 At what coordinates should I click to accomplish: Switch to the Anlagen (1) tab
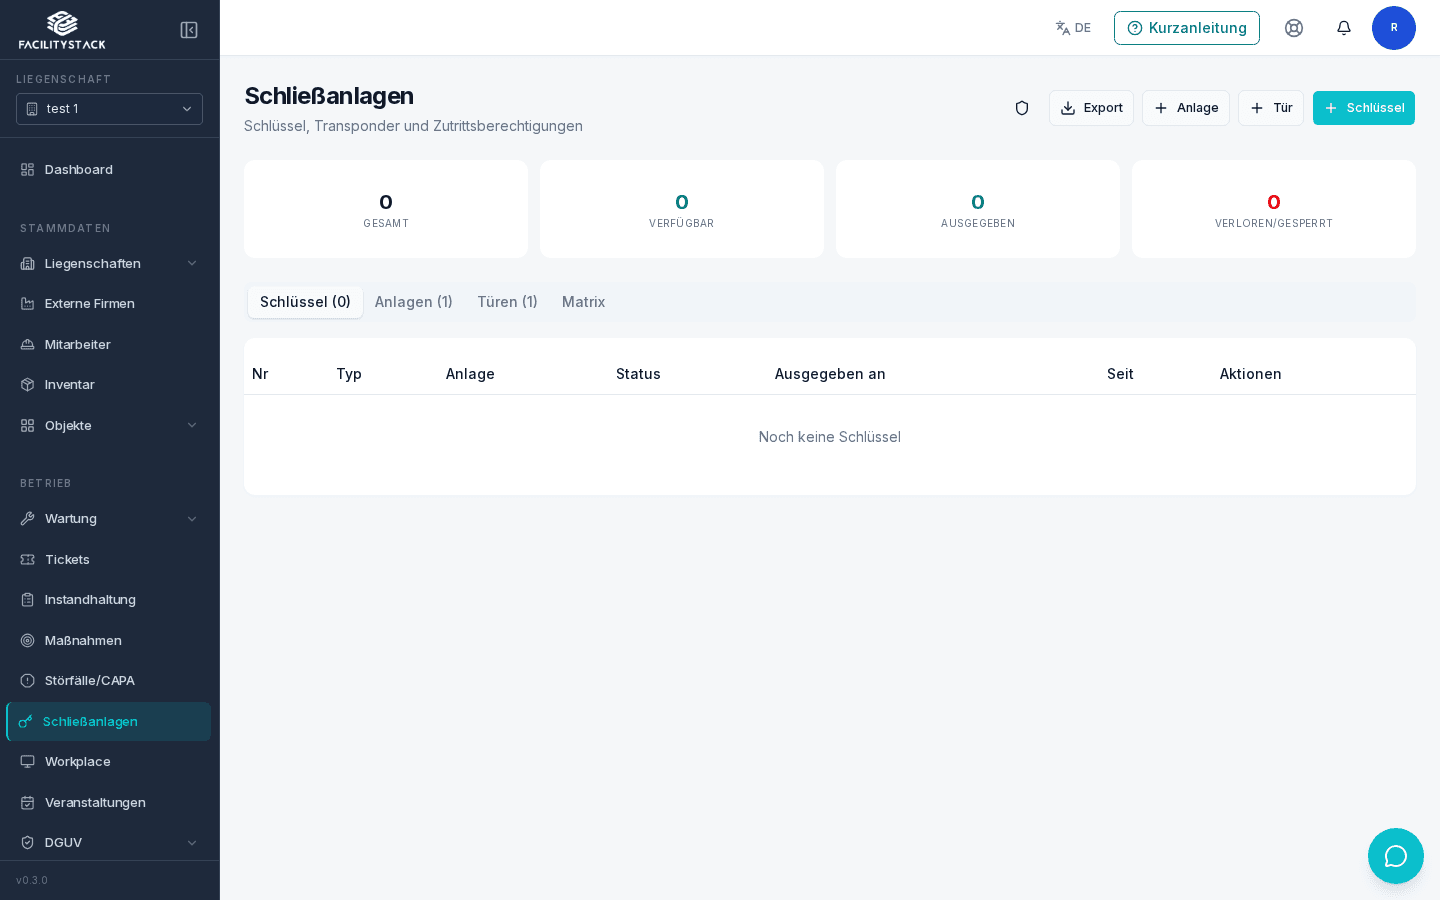click(x=414, y=302)
